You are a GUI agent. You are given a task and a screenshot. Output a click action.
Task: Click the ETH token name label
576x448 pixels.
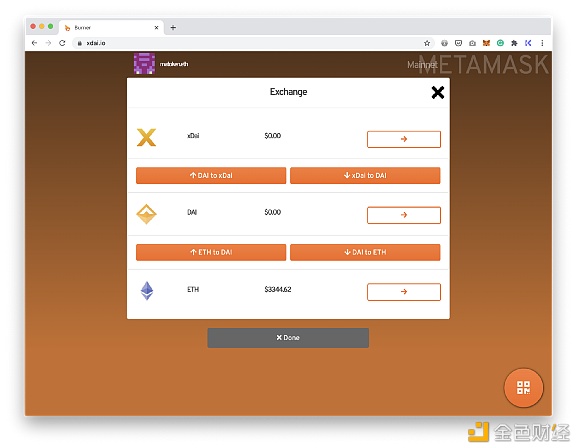(193, 289)
